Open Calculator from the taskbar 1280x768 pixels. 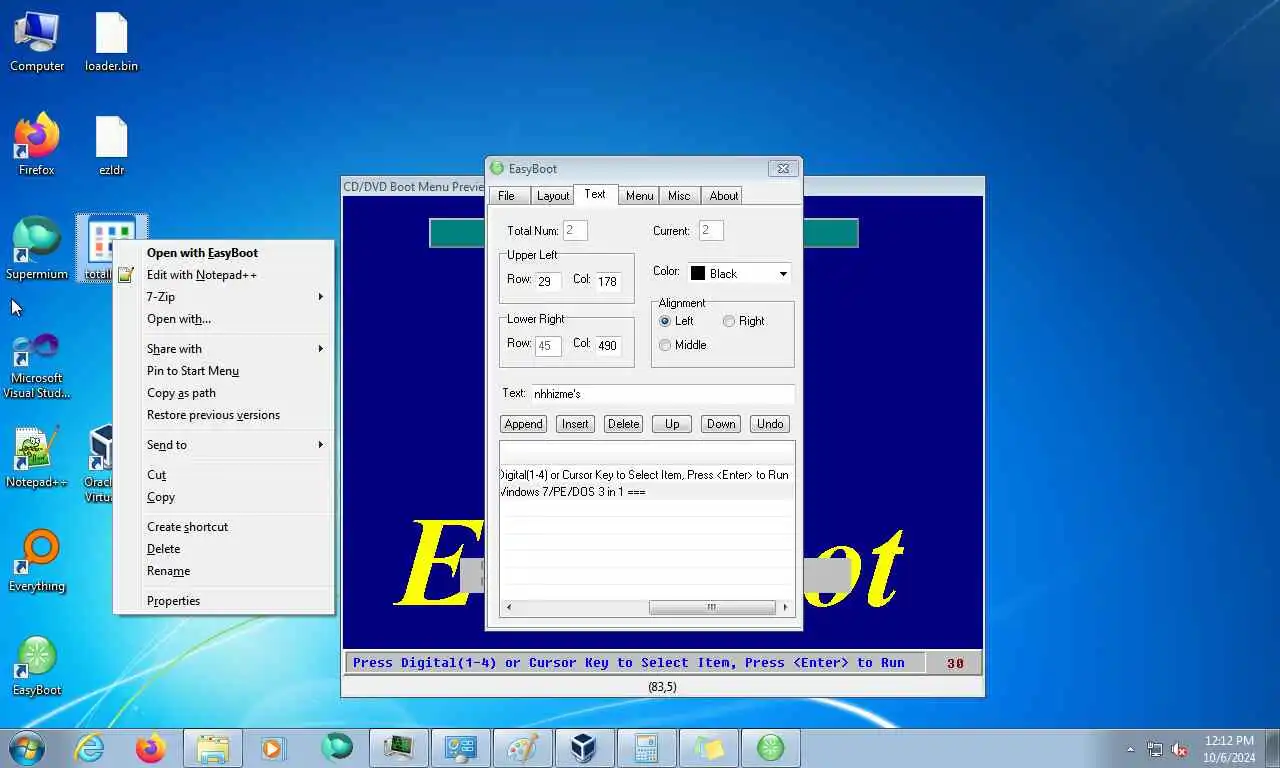[x=647, y=748]
